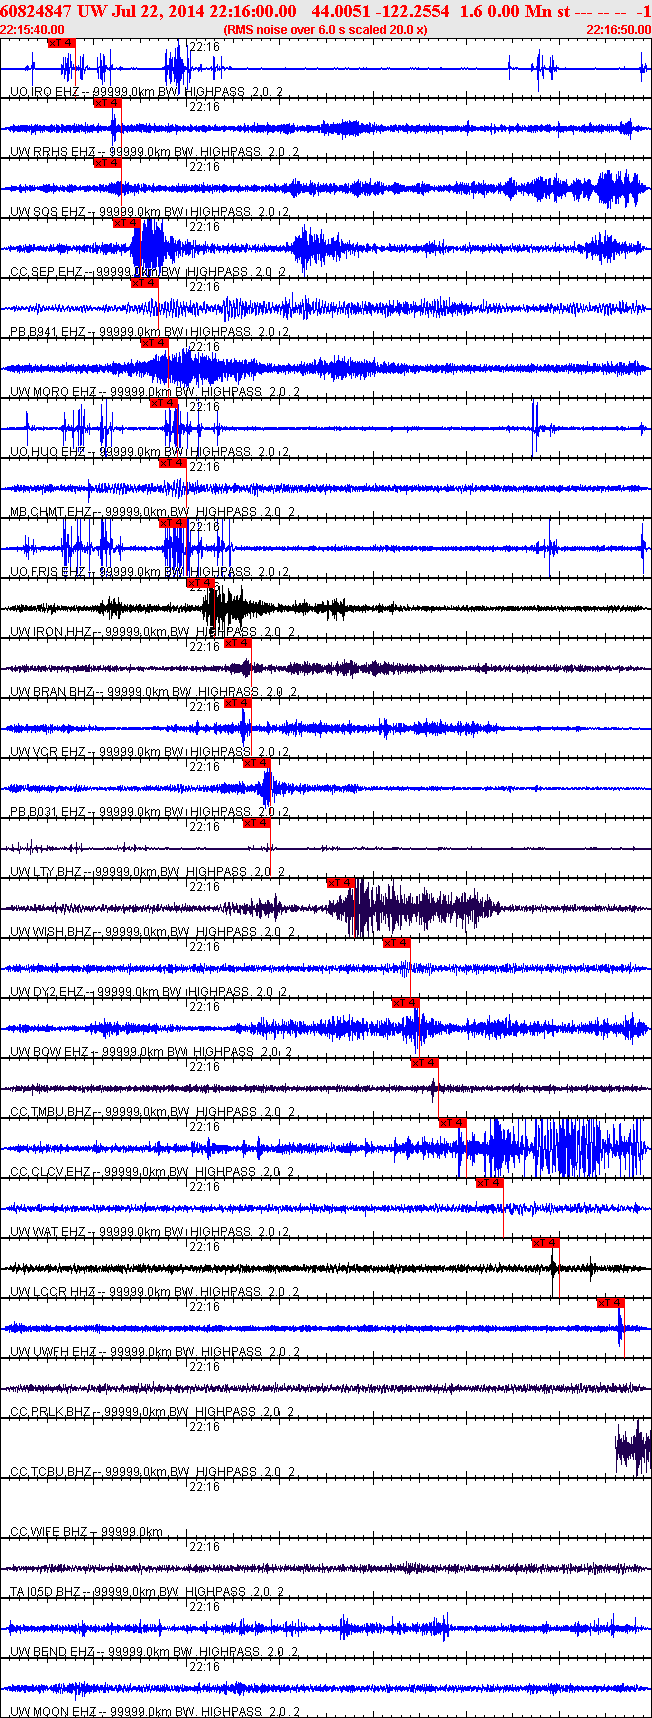Select event ID 60824847 in header

click(35, 11)
